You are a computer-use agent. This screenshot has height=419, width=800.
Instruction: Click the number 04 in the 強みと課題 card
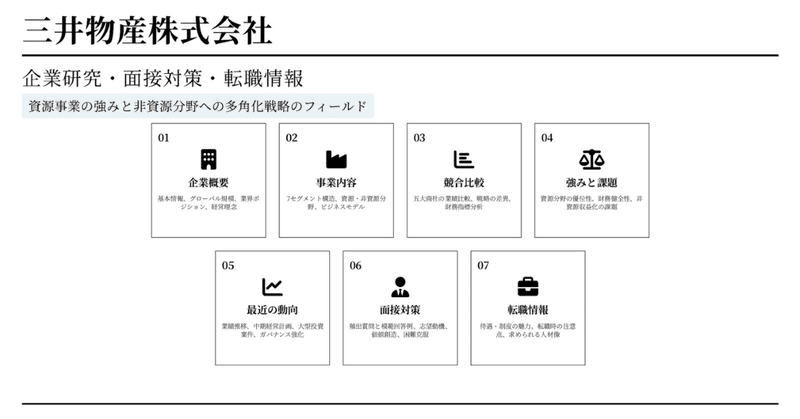point(547,138)
